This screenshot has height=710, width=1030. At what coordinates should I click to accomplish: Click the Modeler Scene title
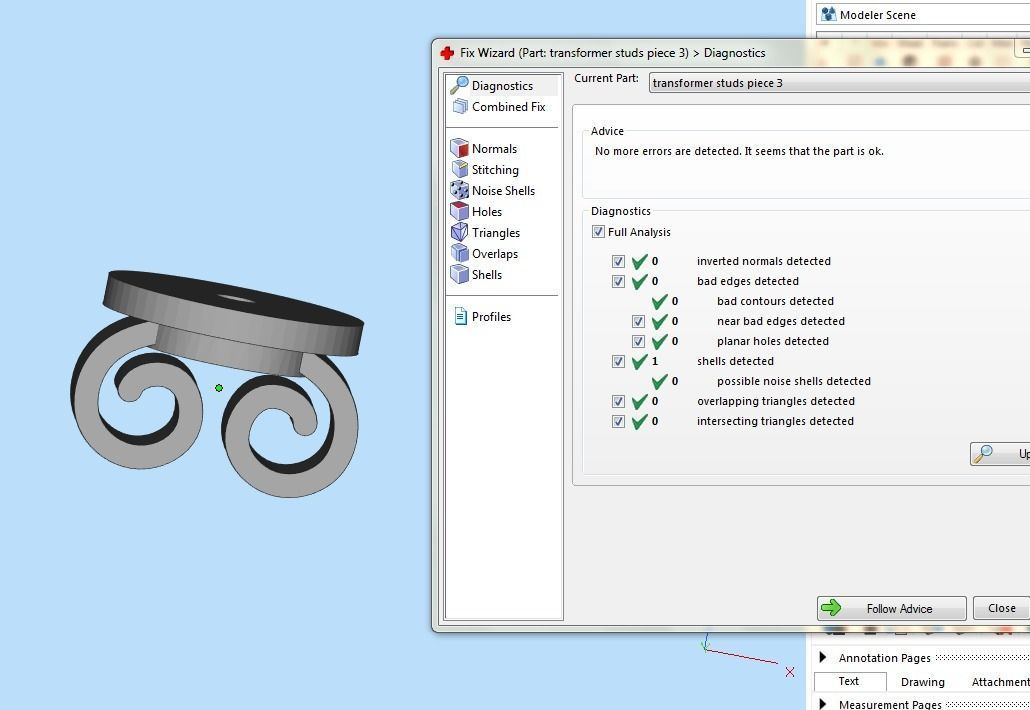tap(877, 14)
